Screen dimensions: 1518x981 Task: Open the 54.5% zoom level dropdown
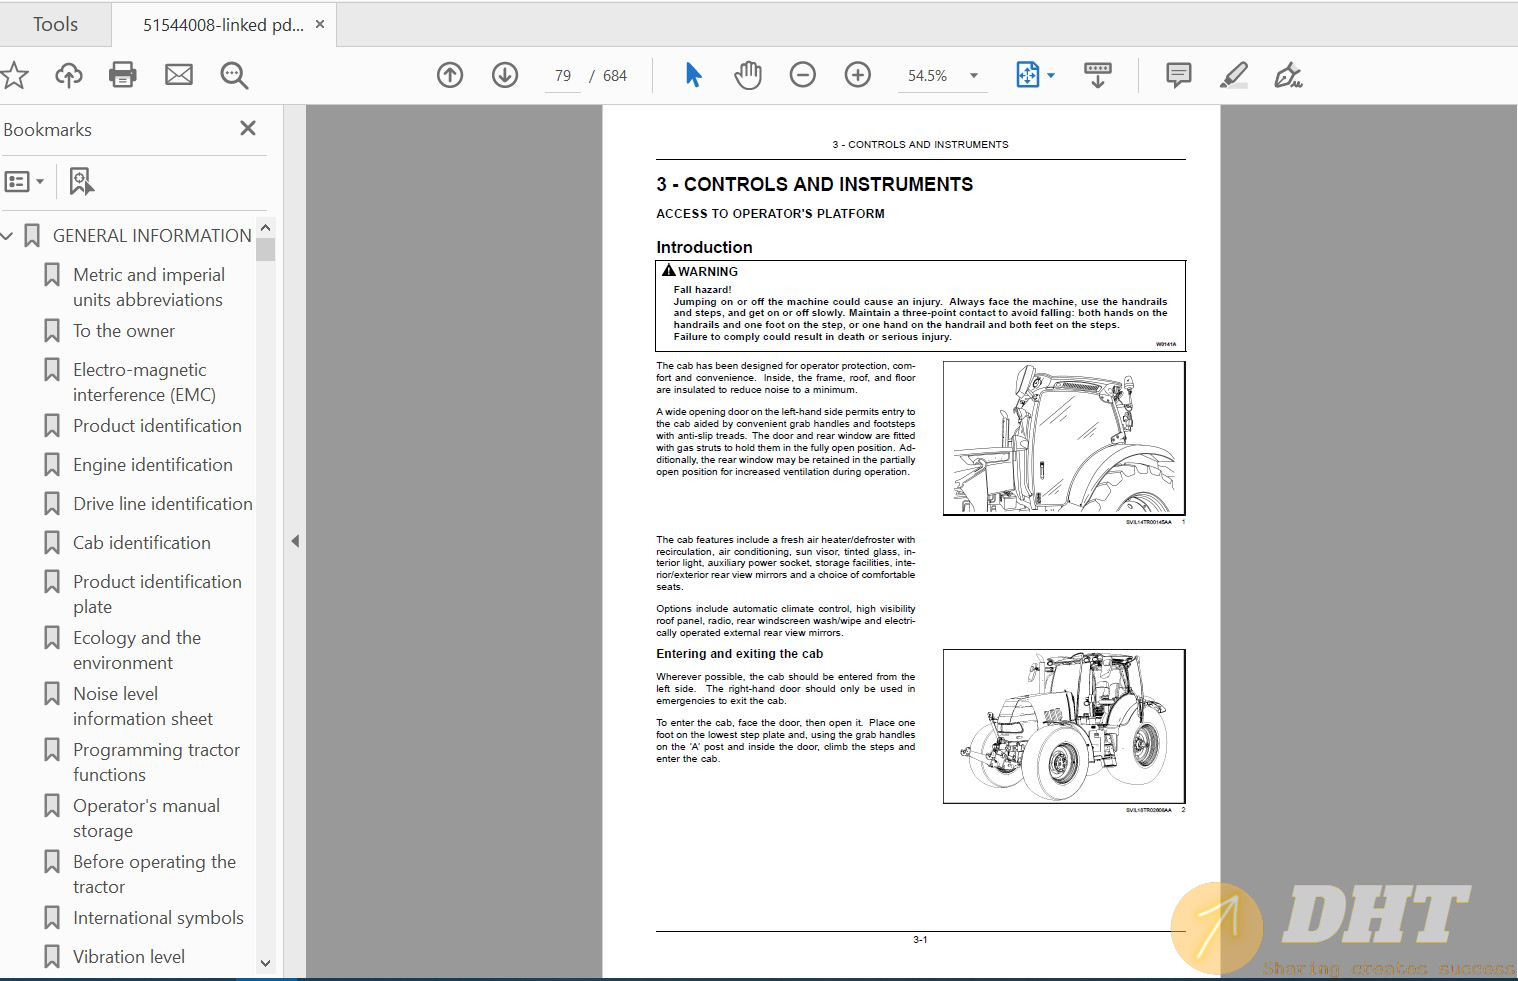click(x=973, y=76)
